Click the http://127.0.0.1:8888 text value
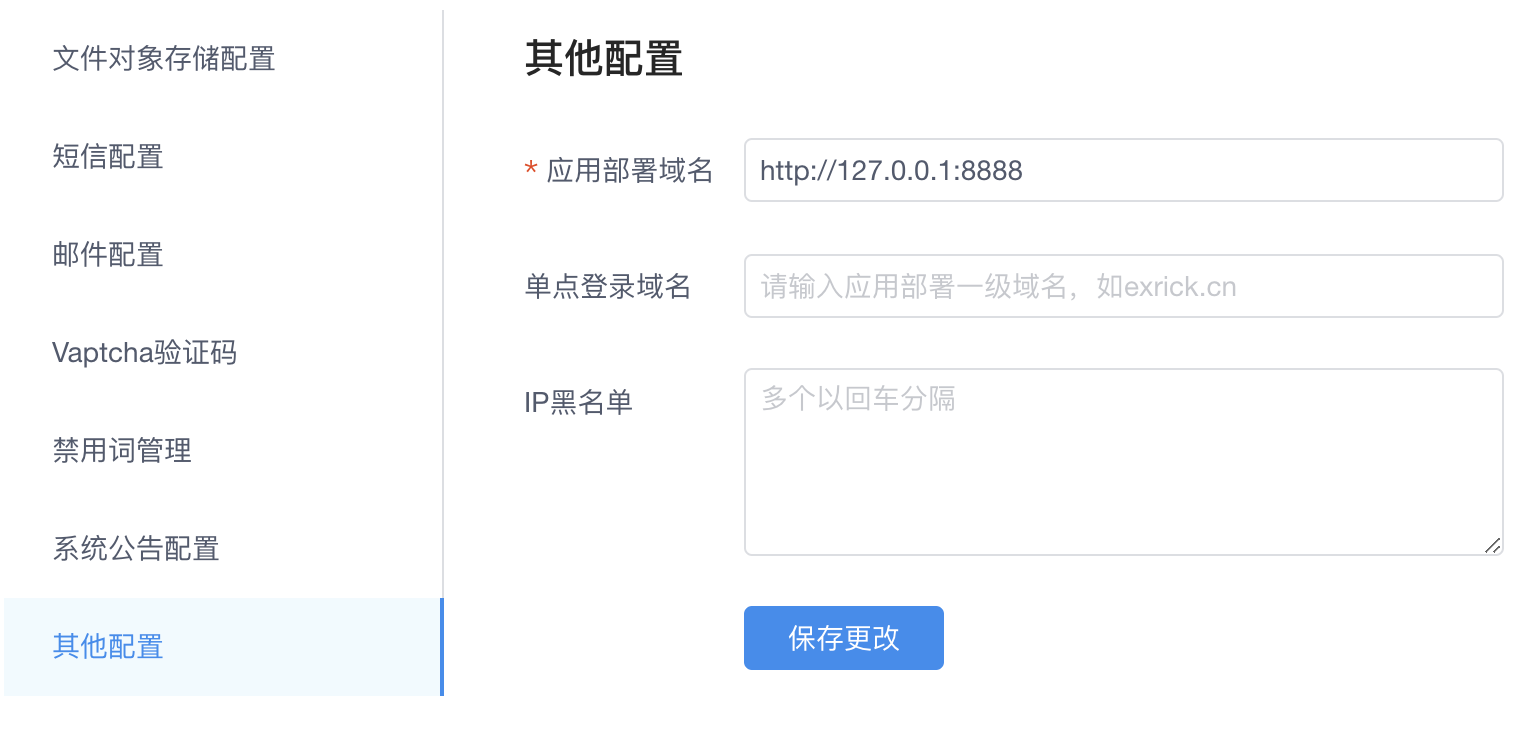1532x742 pixels. (x=891, y=171)
